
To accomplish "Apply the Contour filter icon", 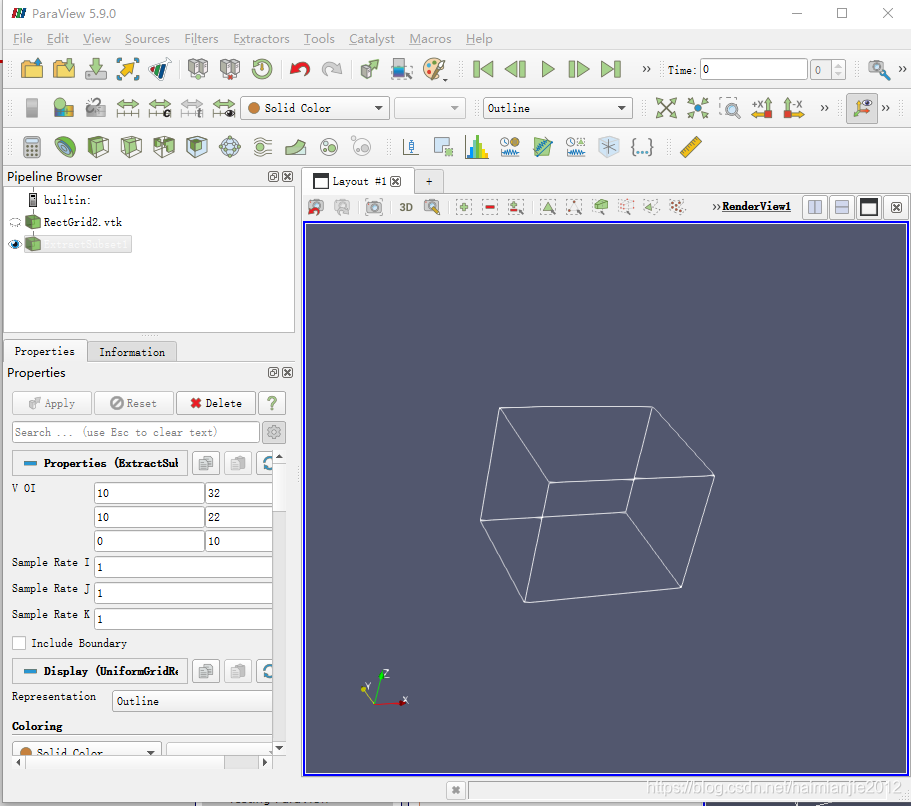I will pyautogui.click(x=65, y=147).
